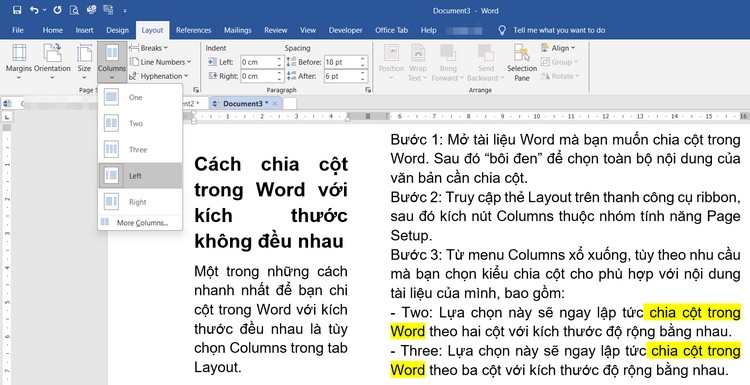Screen dimensions: 750x385
Task: Expand Customize Quick Access Toolbar arrow
Action: [x=125, y=10]
